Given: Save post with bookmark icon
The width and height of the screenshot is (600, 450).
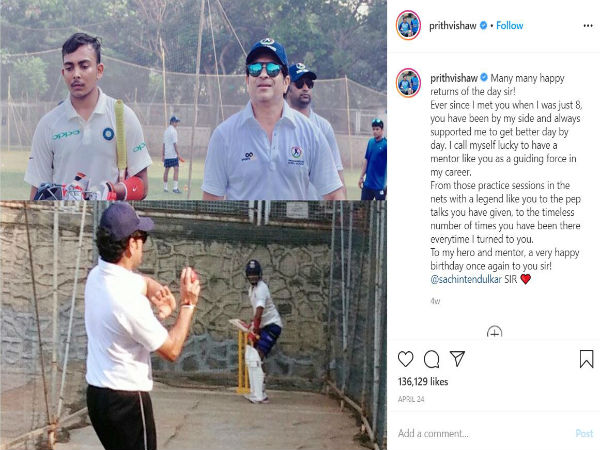Looking at the screenshot, I should [x=586, y=359].
